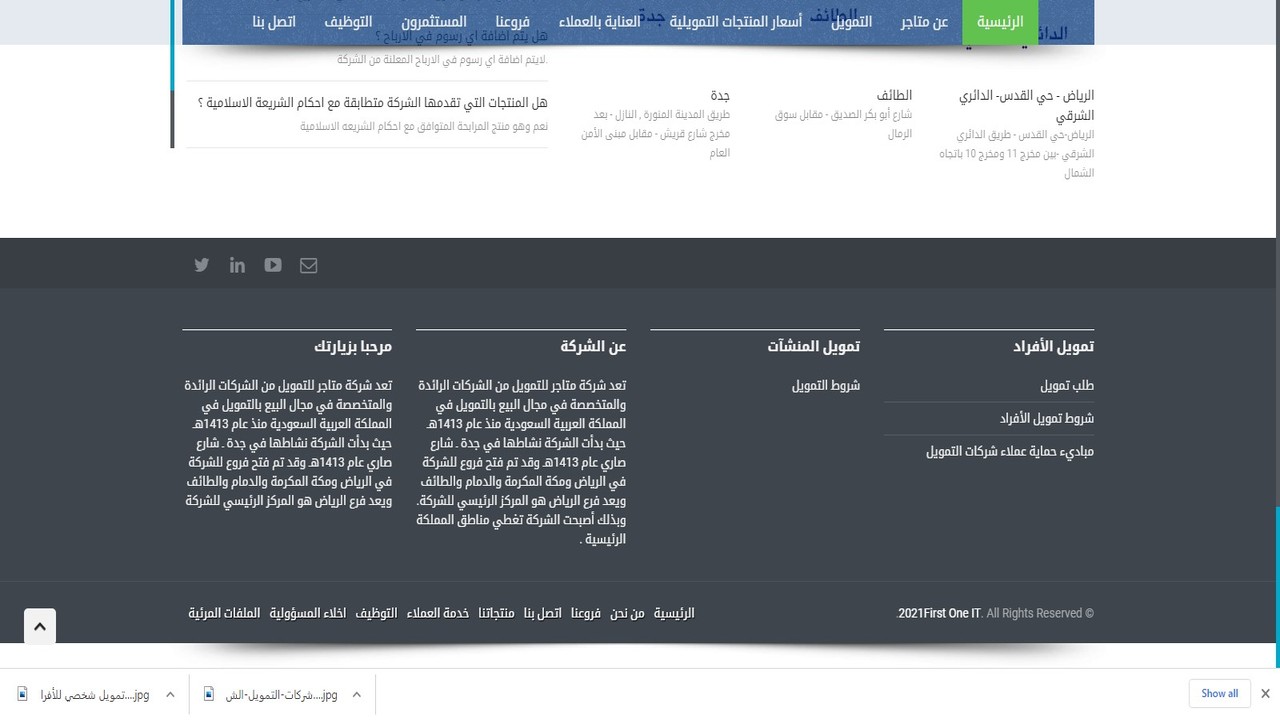
Task: Open عن متاجر menu item
Action: point(924,21)
